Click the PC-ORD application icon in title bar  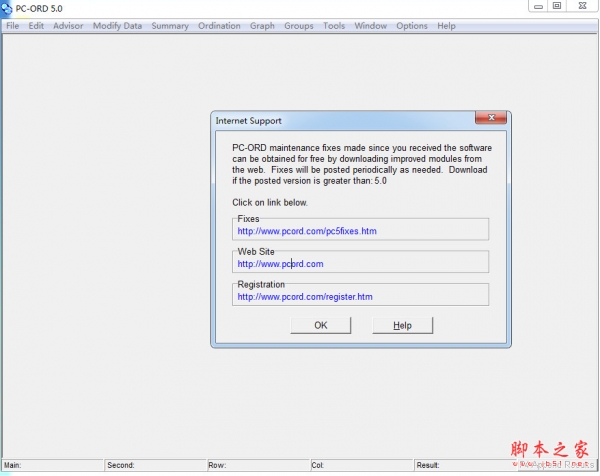click(x=7, y=8)
